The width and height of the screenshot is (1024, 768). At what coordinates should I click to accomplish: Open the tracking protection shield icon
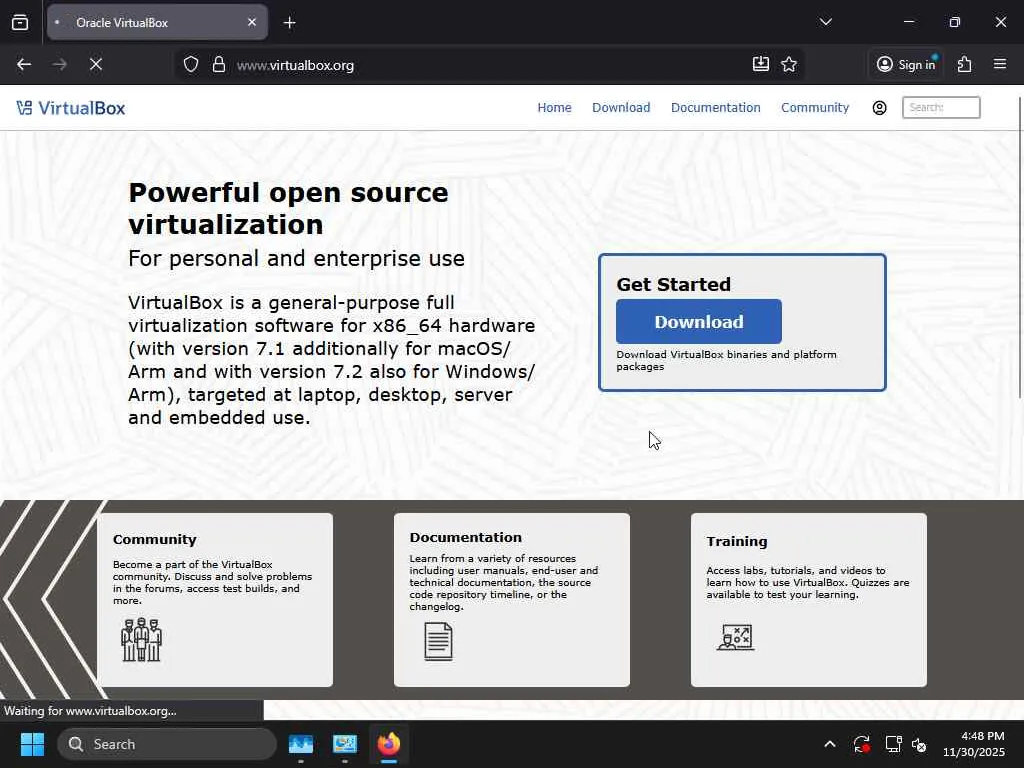click(x=191, y=65)
